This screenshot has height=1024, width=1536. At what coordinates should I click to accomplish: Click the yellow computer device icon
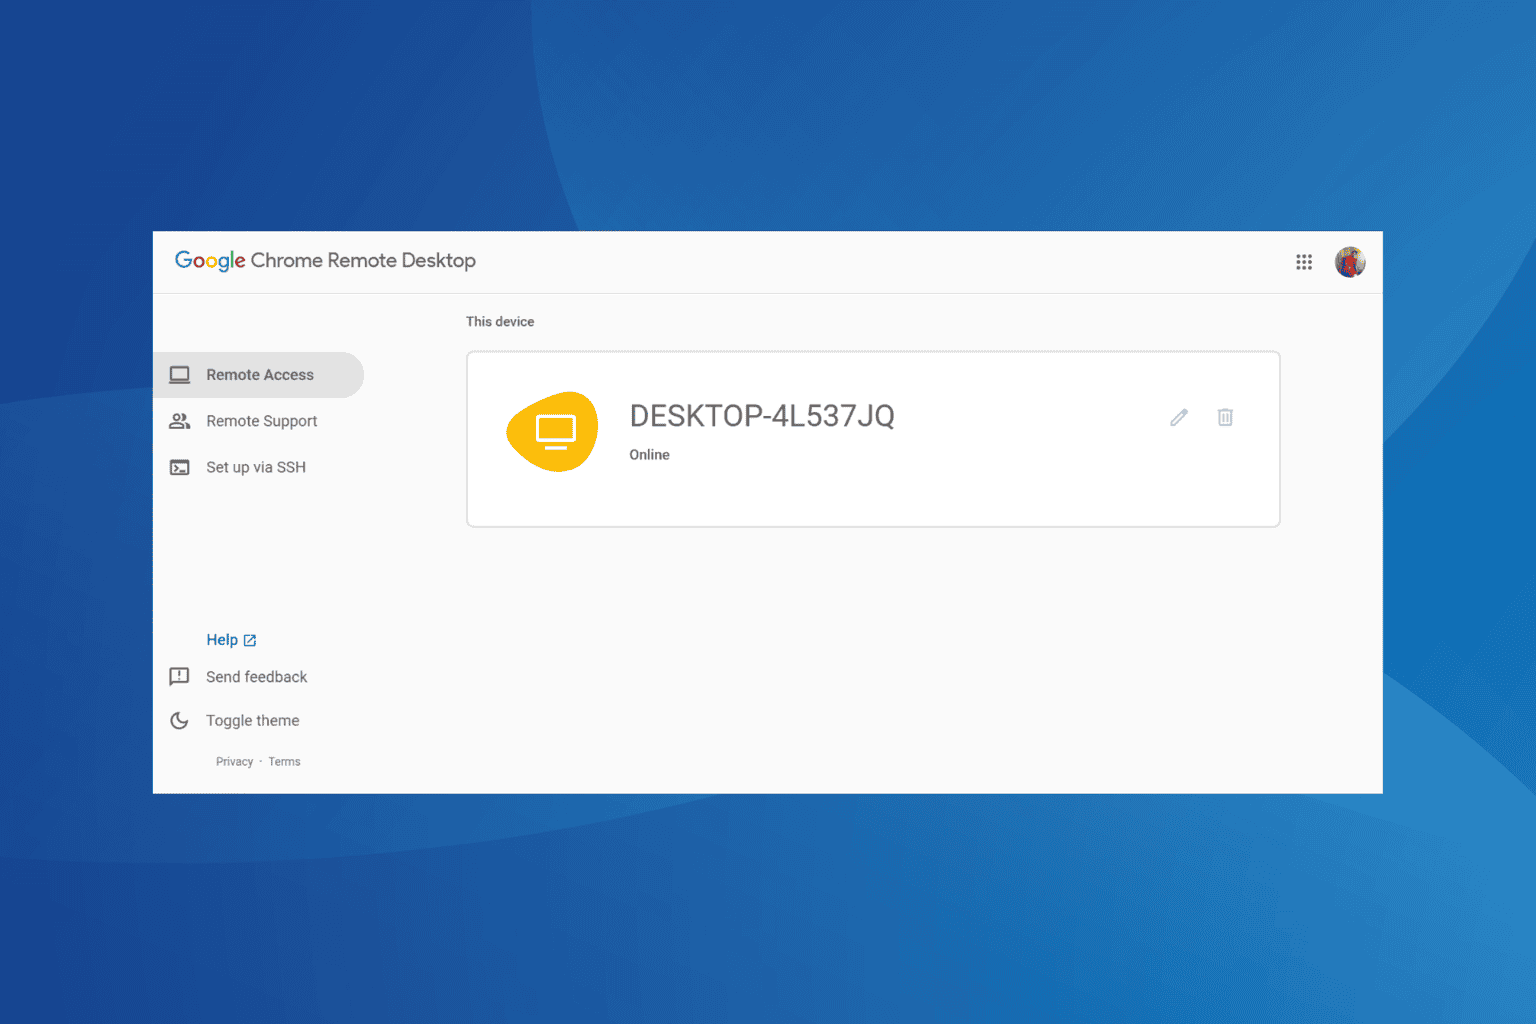tap(553, 431)
